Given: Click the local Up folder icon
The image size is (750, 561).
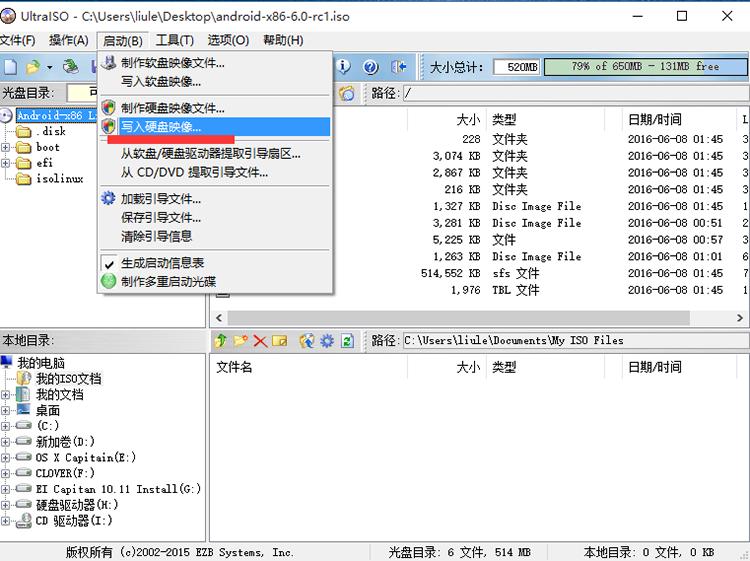Looking at the screenshot, I should tap(221, 341).
